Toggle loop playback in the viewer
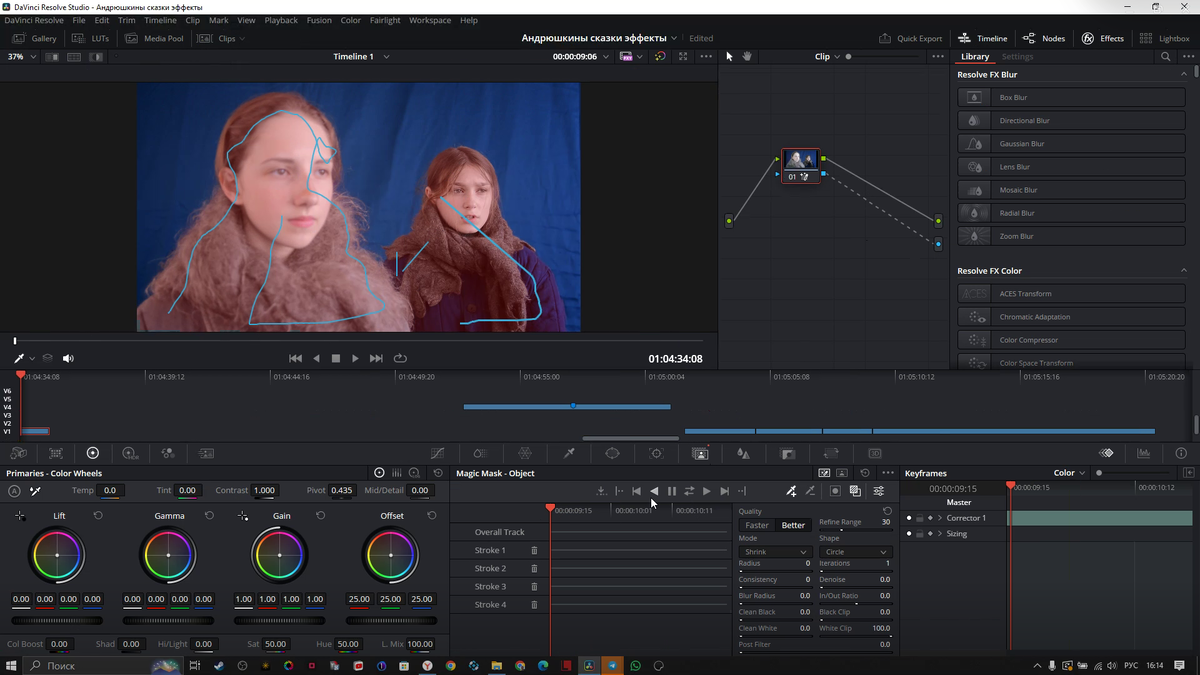 coord(400,358)
